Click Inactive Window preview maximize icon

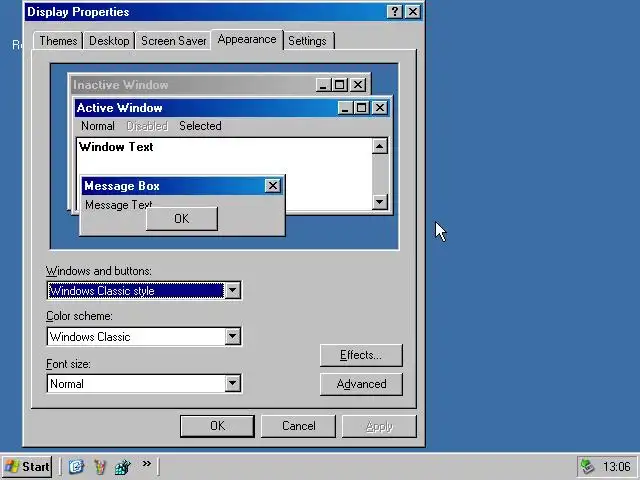340,85
